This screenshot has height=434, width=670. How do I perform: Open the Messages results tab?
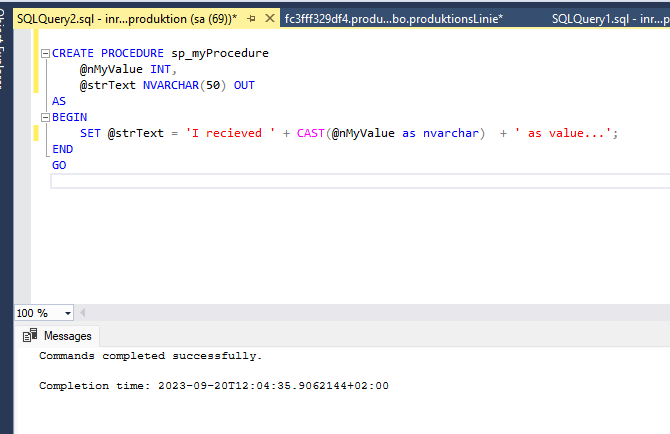coord(67,336)
